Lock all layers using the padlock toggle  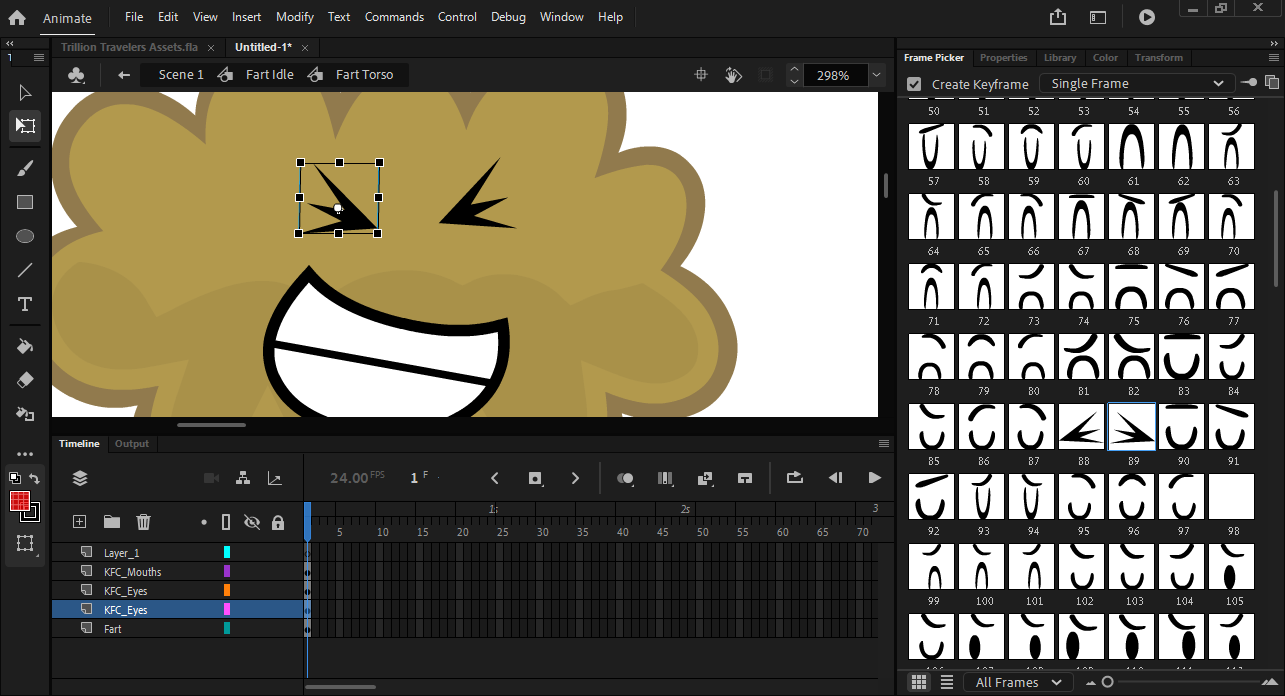pyautogui.click(x=278, y=521)
